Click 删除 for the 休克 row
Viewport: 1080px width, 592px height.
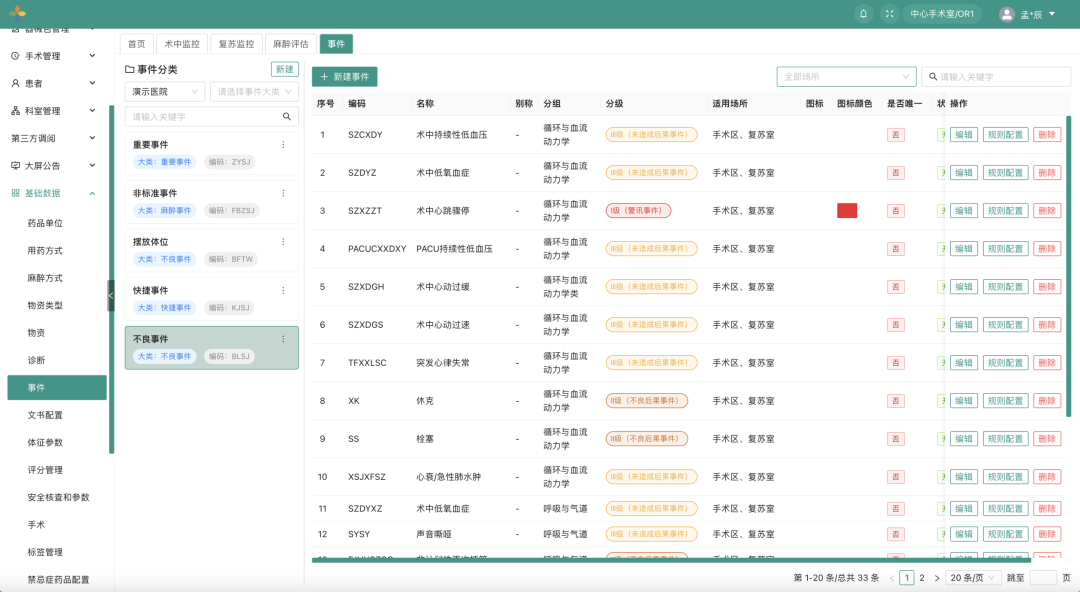click(x=1047, y=401)
